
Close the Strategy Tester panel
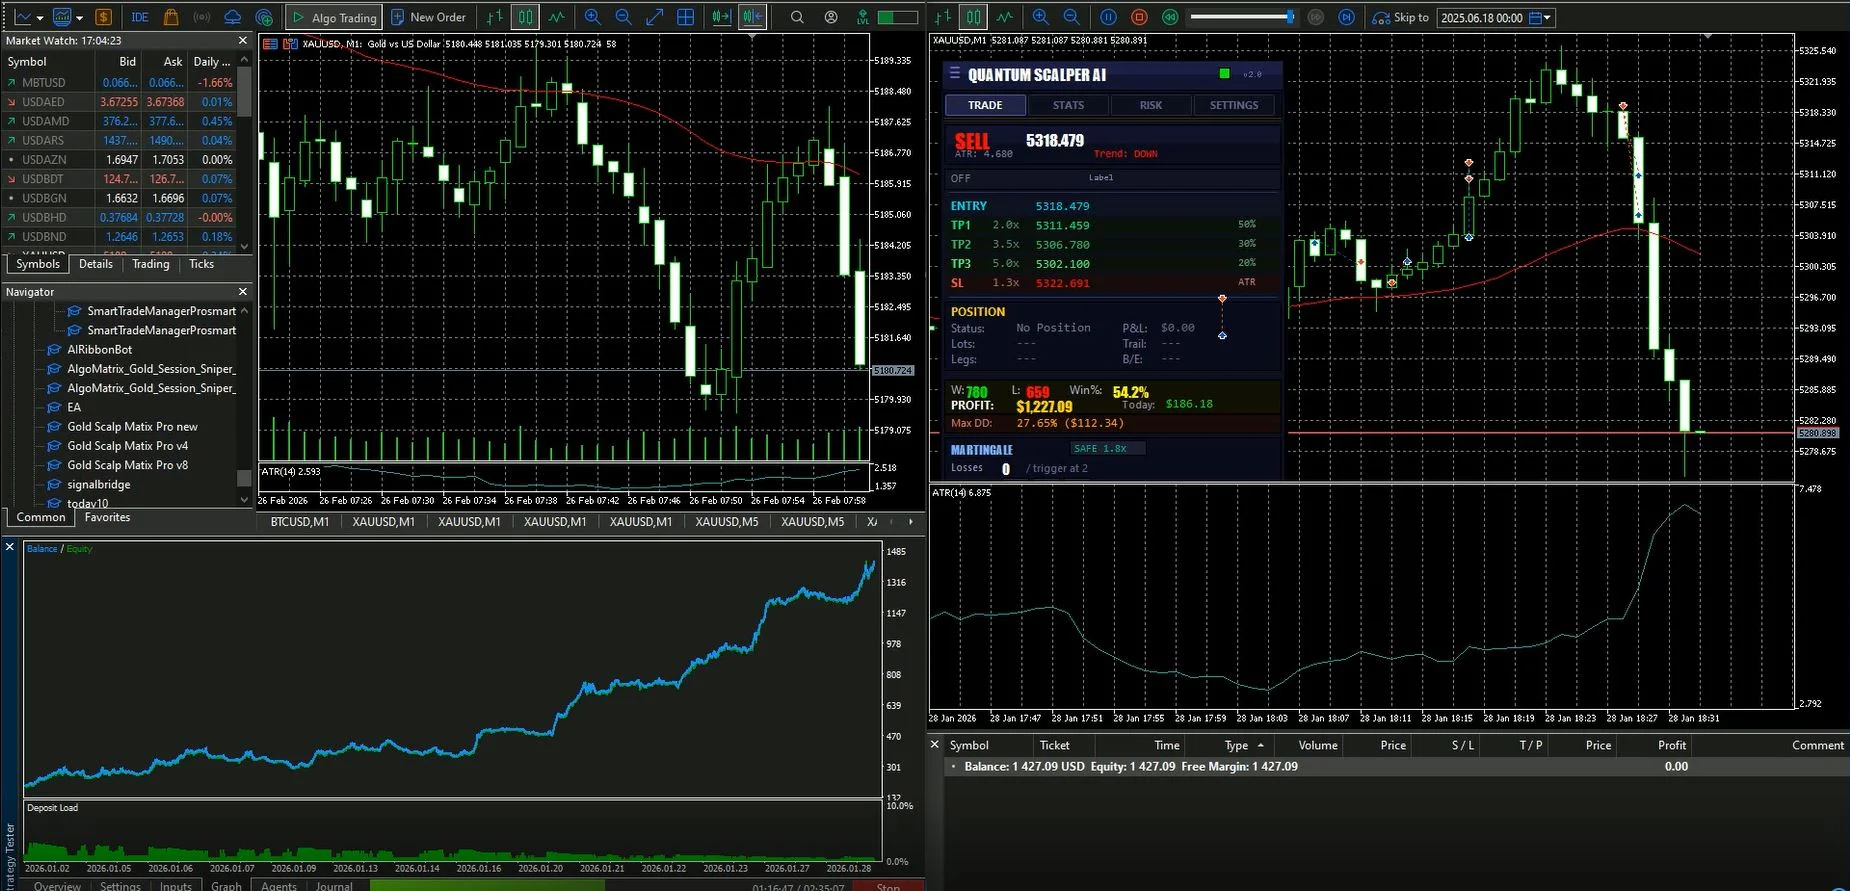tap(10, 547)
